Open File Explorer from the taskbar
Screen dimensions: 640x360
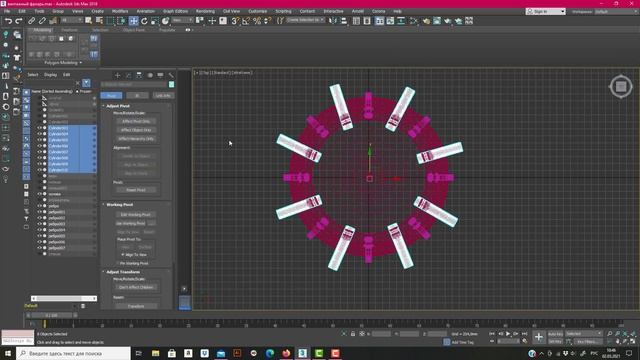point(156,353)
